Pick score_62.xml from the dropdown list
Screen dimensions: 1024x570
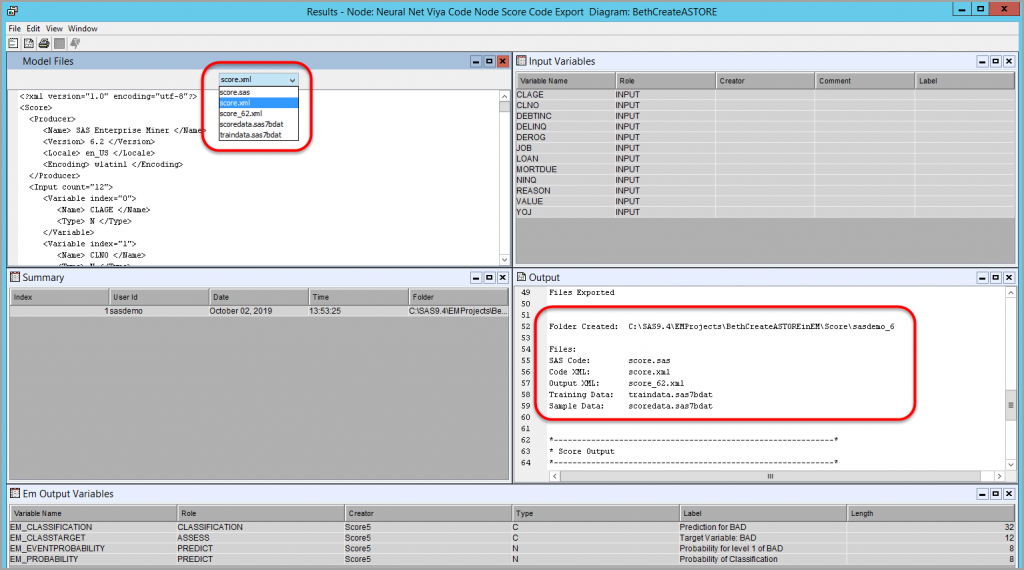point(241,114)
